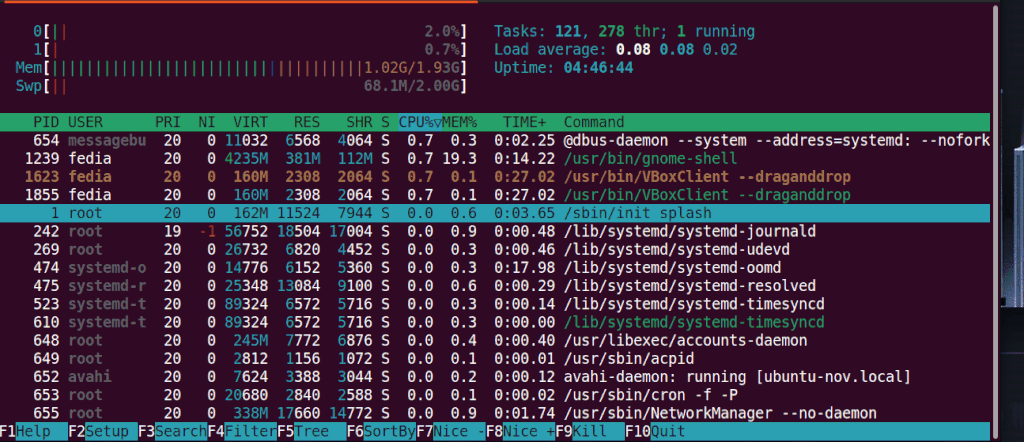The image size is (1024, 442).
Task: Click the terminal vertical scrollbar
Action: (x=995, y=222)
